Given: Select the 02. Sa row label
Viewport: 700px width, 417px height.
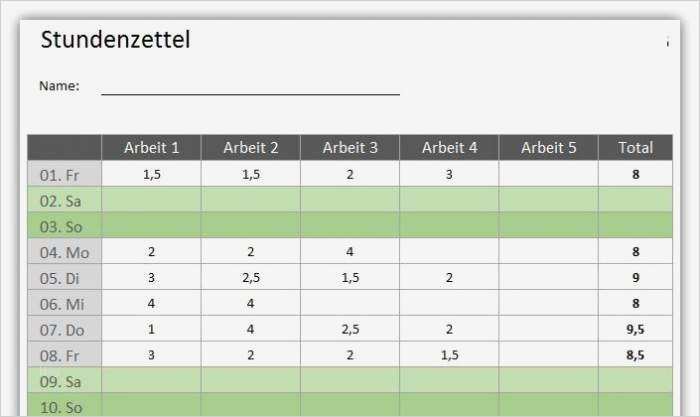Looking at the screenshot, I should pos(64,200).
